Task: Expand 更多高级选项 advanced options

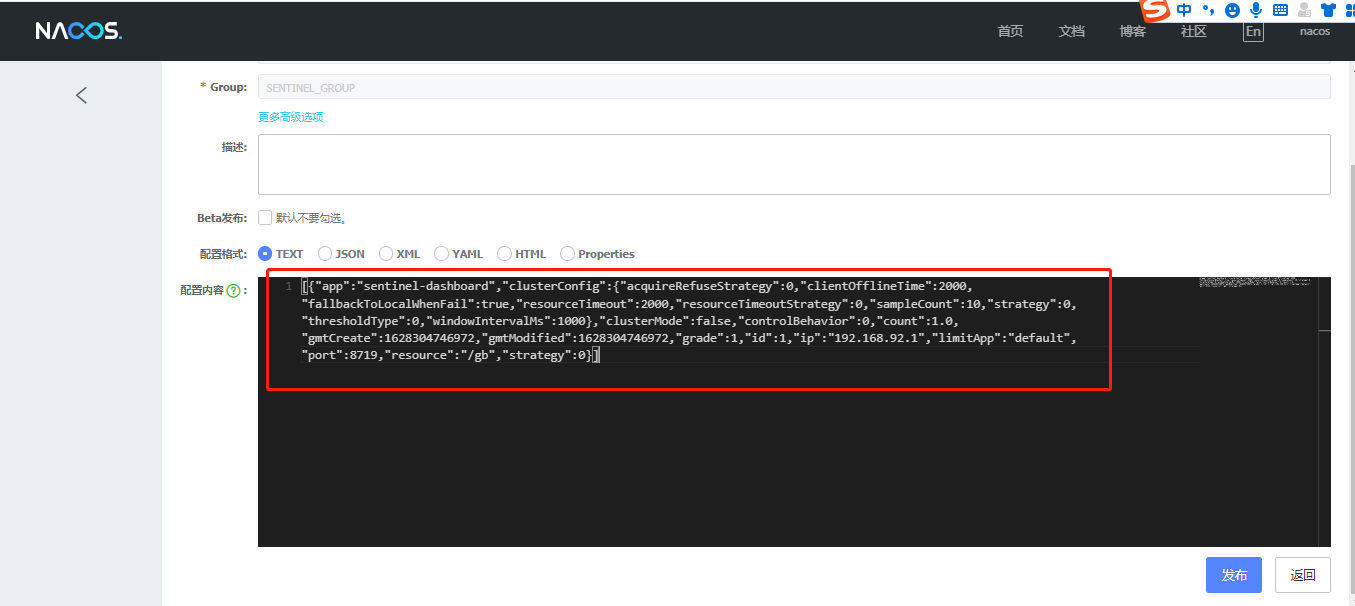Action: pyautogui.click(x=290, y=117)
